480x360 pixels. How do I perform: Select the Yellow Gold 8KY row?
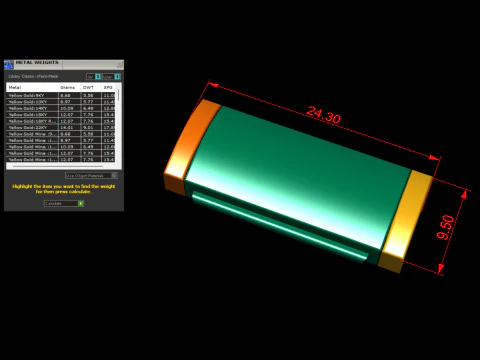[61, 95]
